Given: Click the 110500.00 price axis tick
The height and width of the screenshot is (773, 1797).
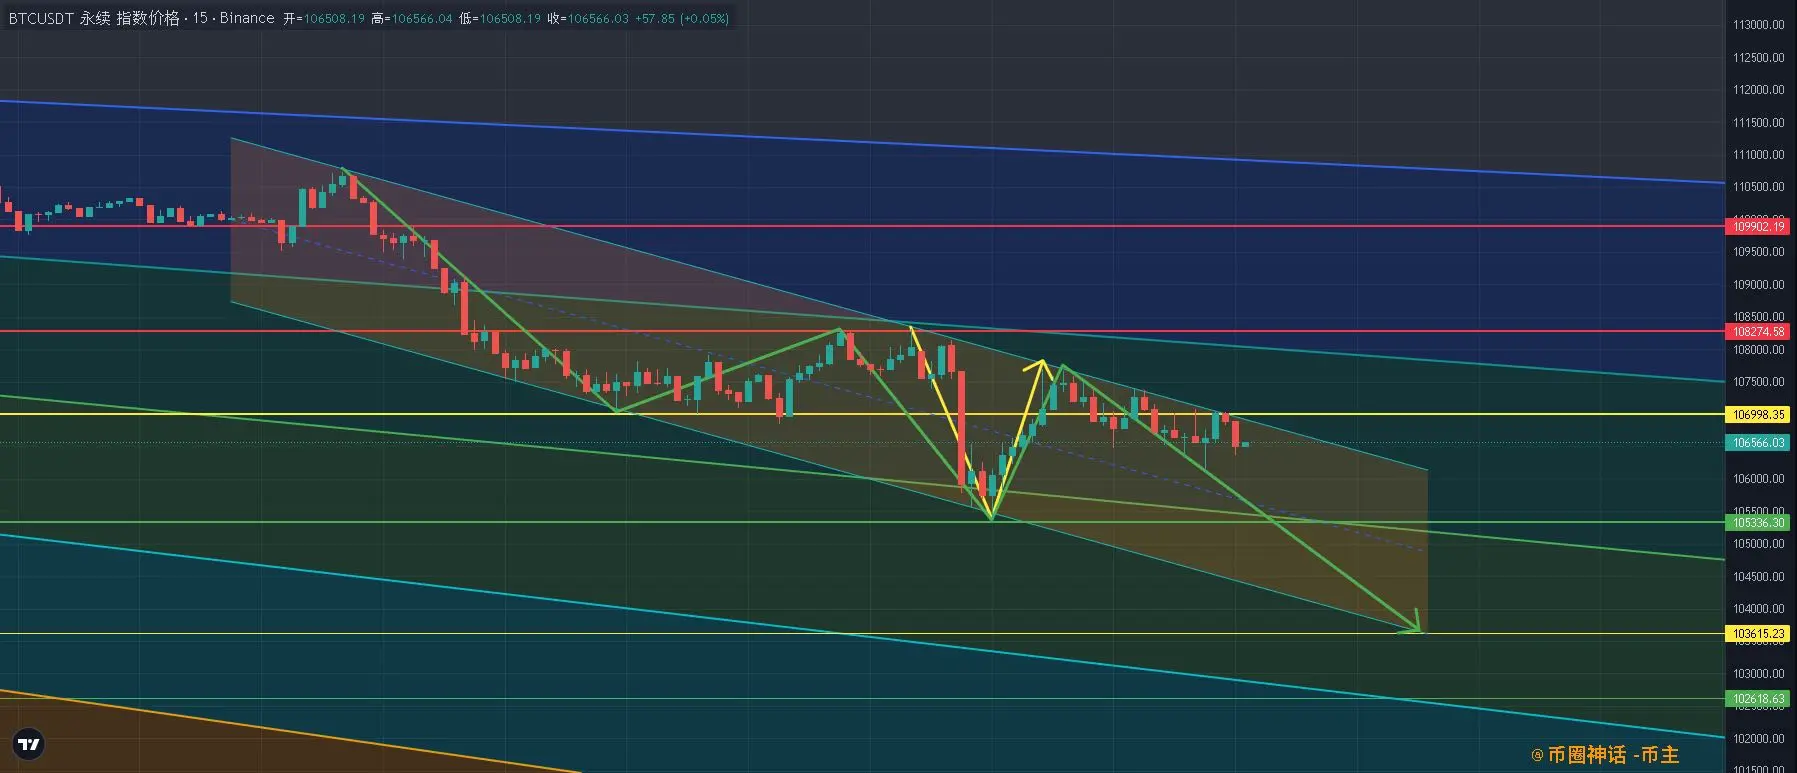Looking at the screenshot, I should [x=1759, y=186].
